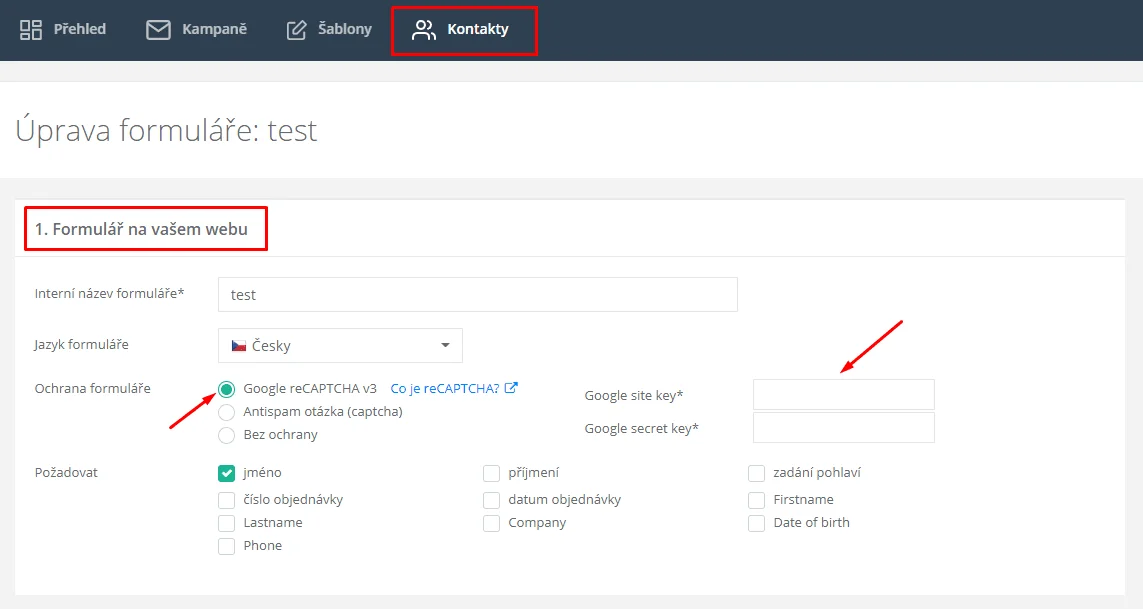This screenshot has width=1143, height=609.
Task: Click the Kontakty people icon
Action: coord(424,30)
